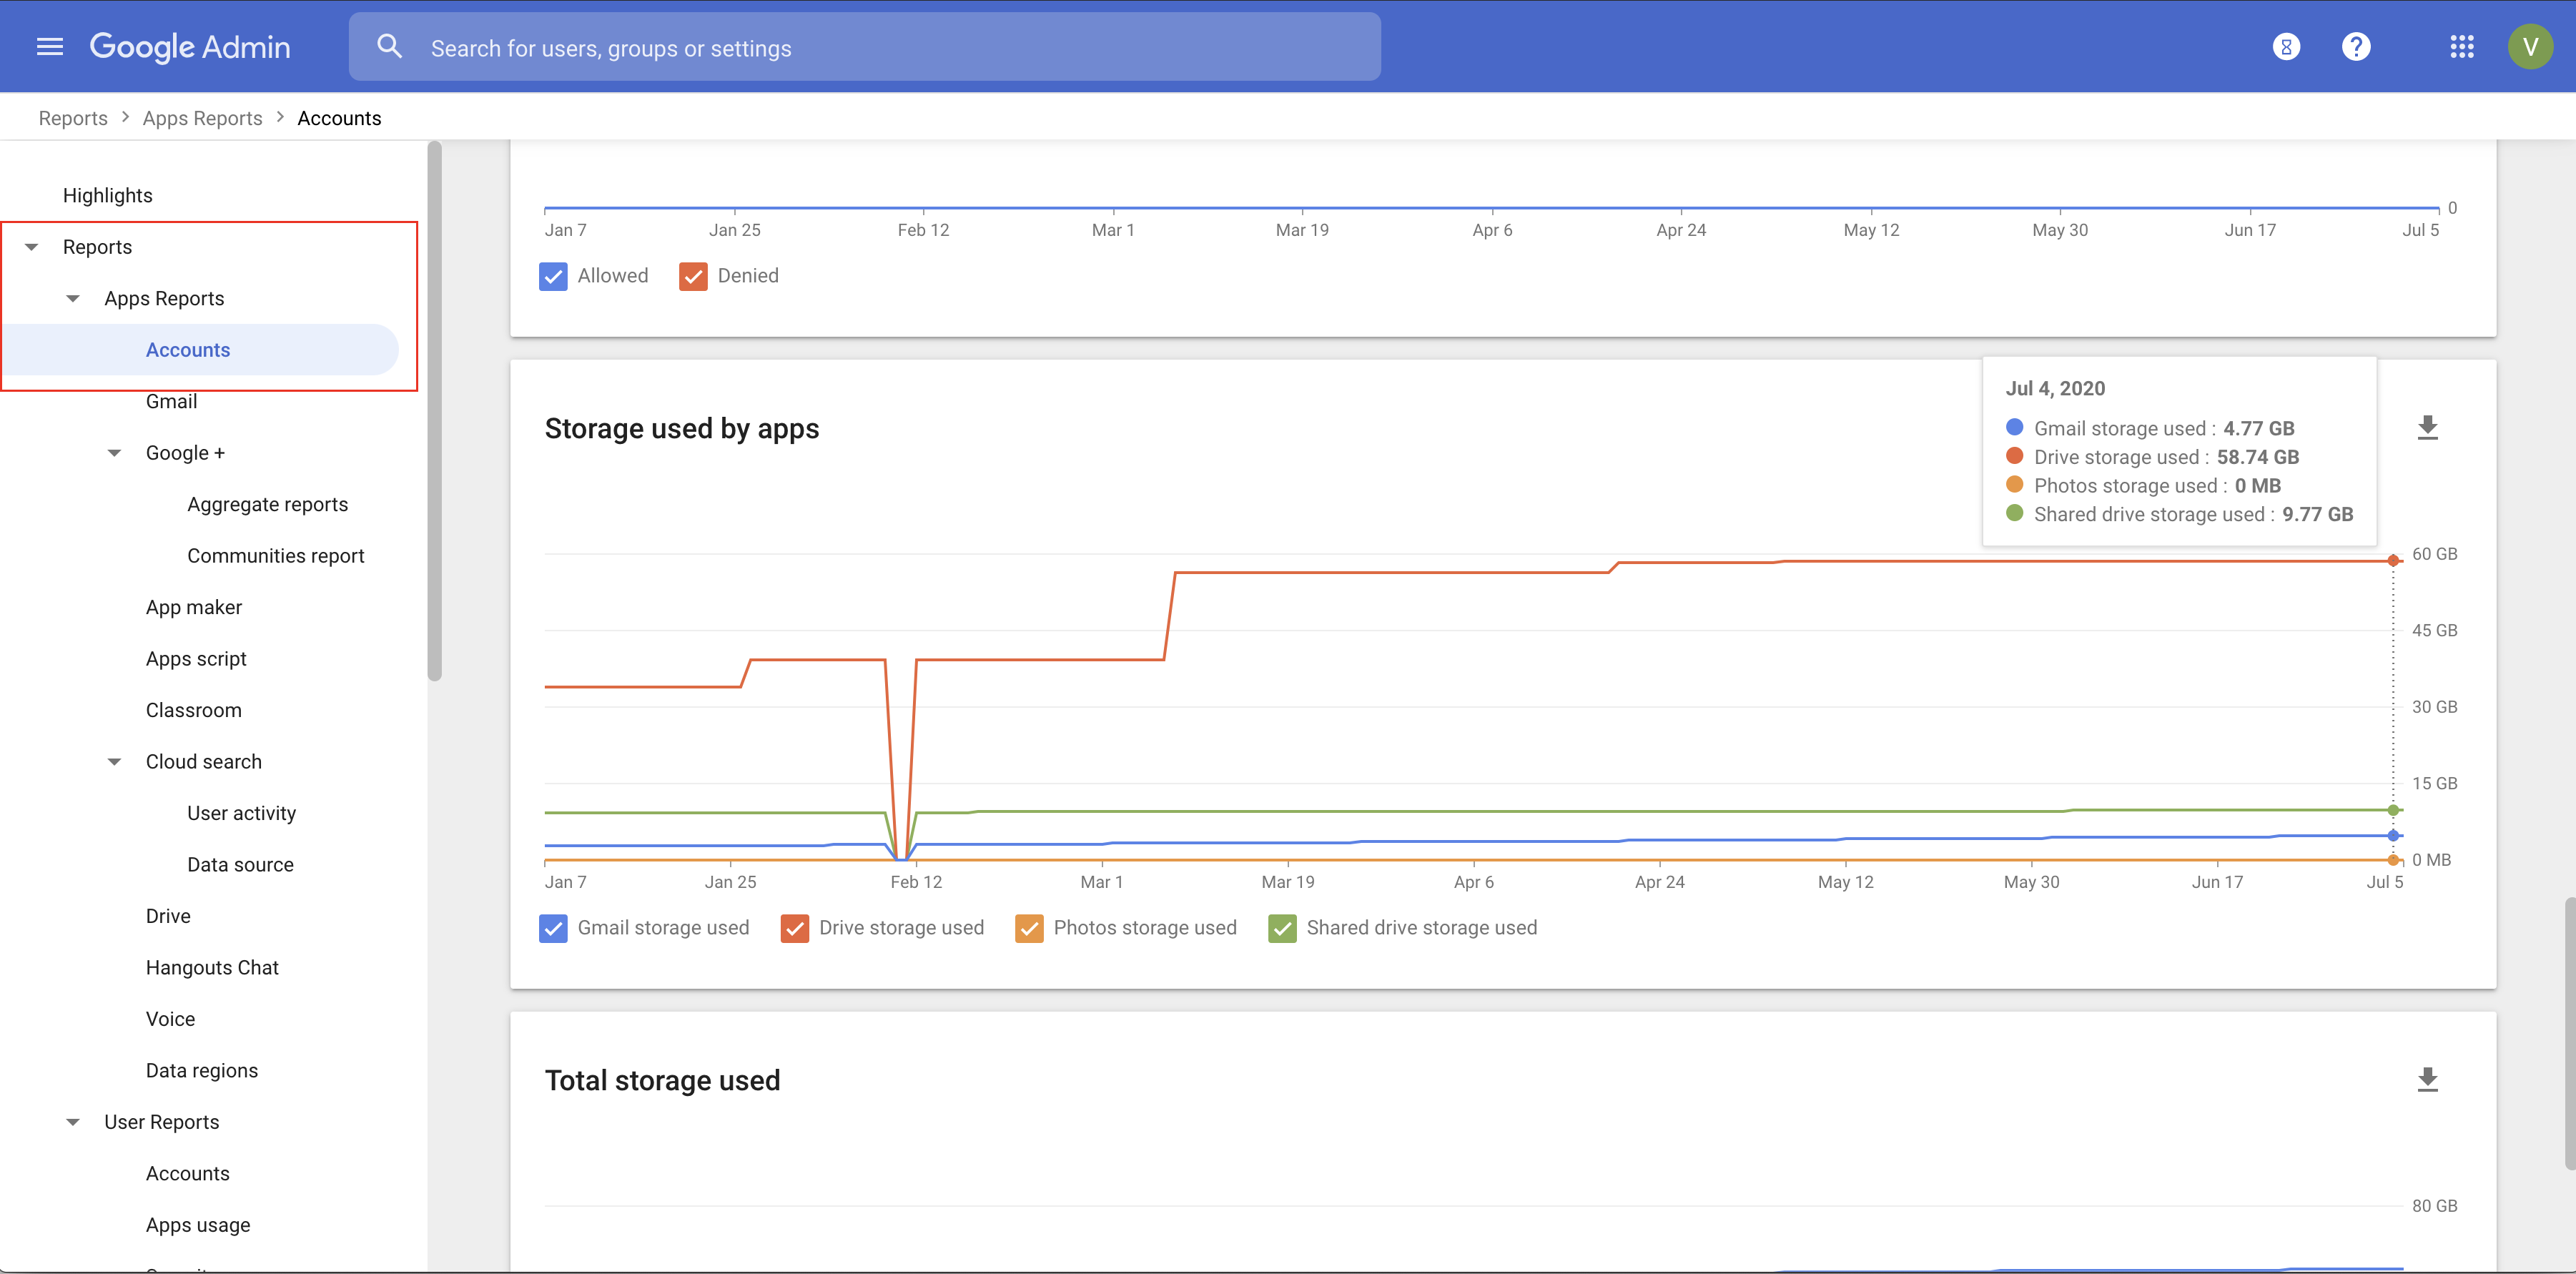The image size is (2576, 1274).
Task: Open Aggregate reports
Action: click(x=267, y=505)
